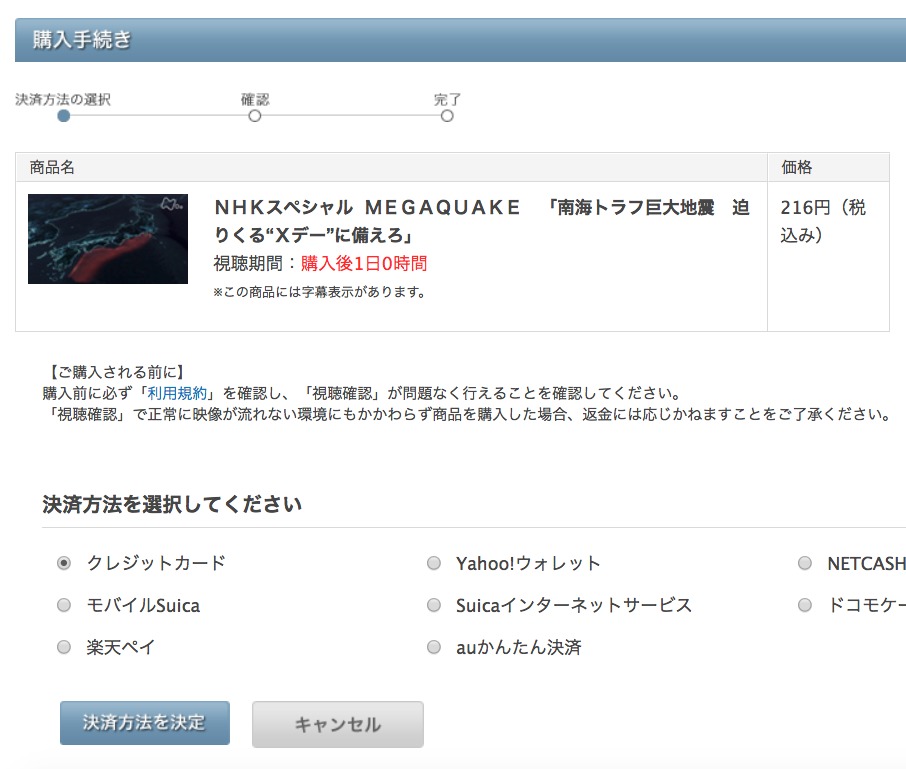Select クレジットカード payment method
The width and height of the screenshot is (906, 769).
coord(64,563)
